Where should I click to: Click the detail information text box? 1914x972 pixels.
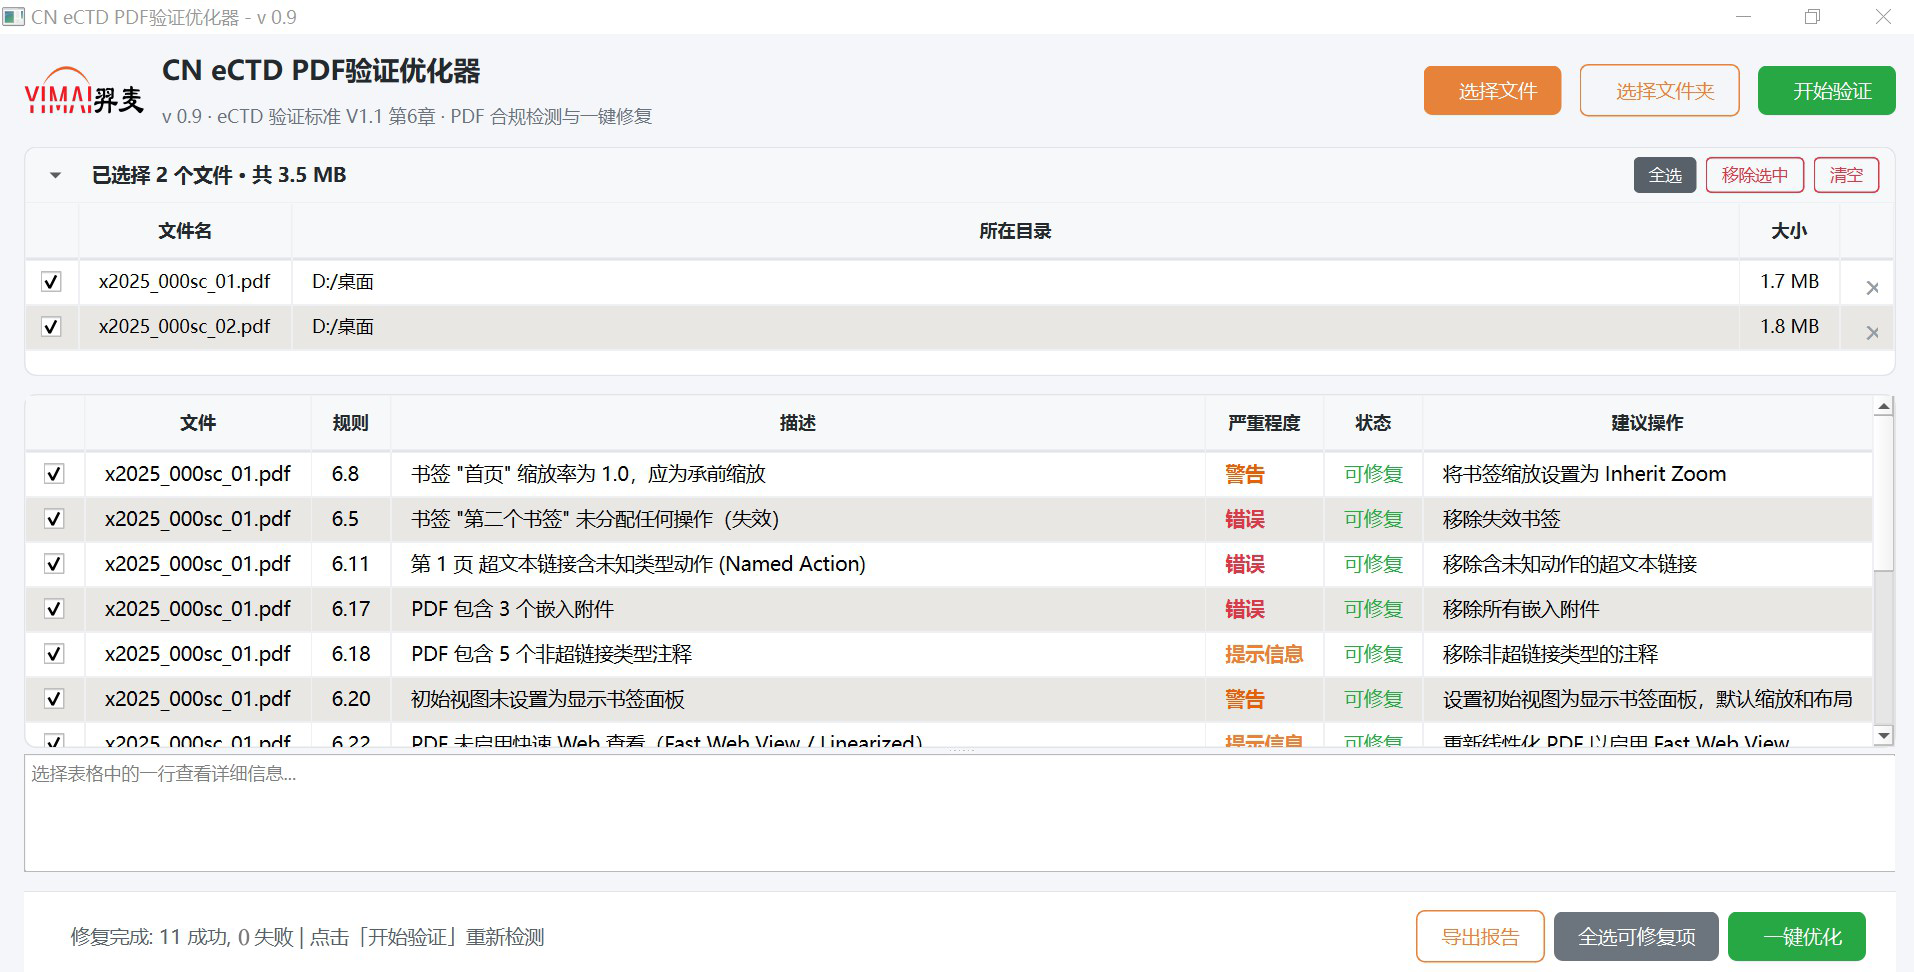(959, 813)
